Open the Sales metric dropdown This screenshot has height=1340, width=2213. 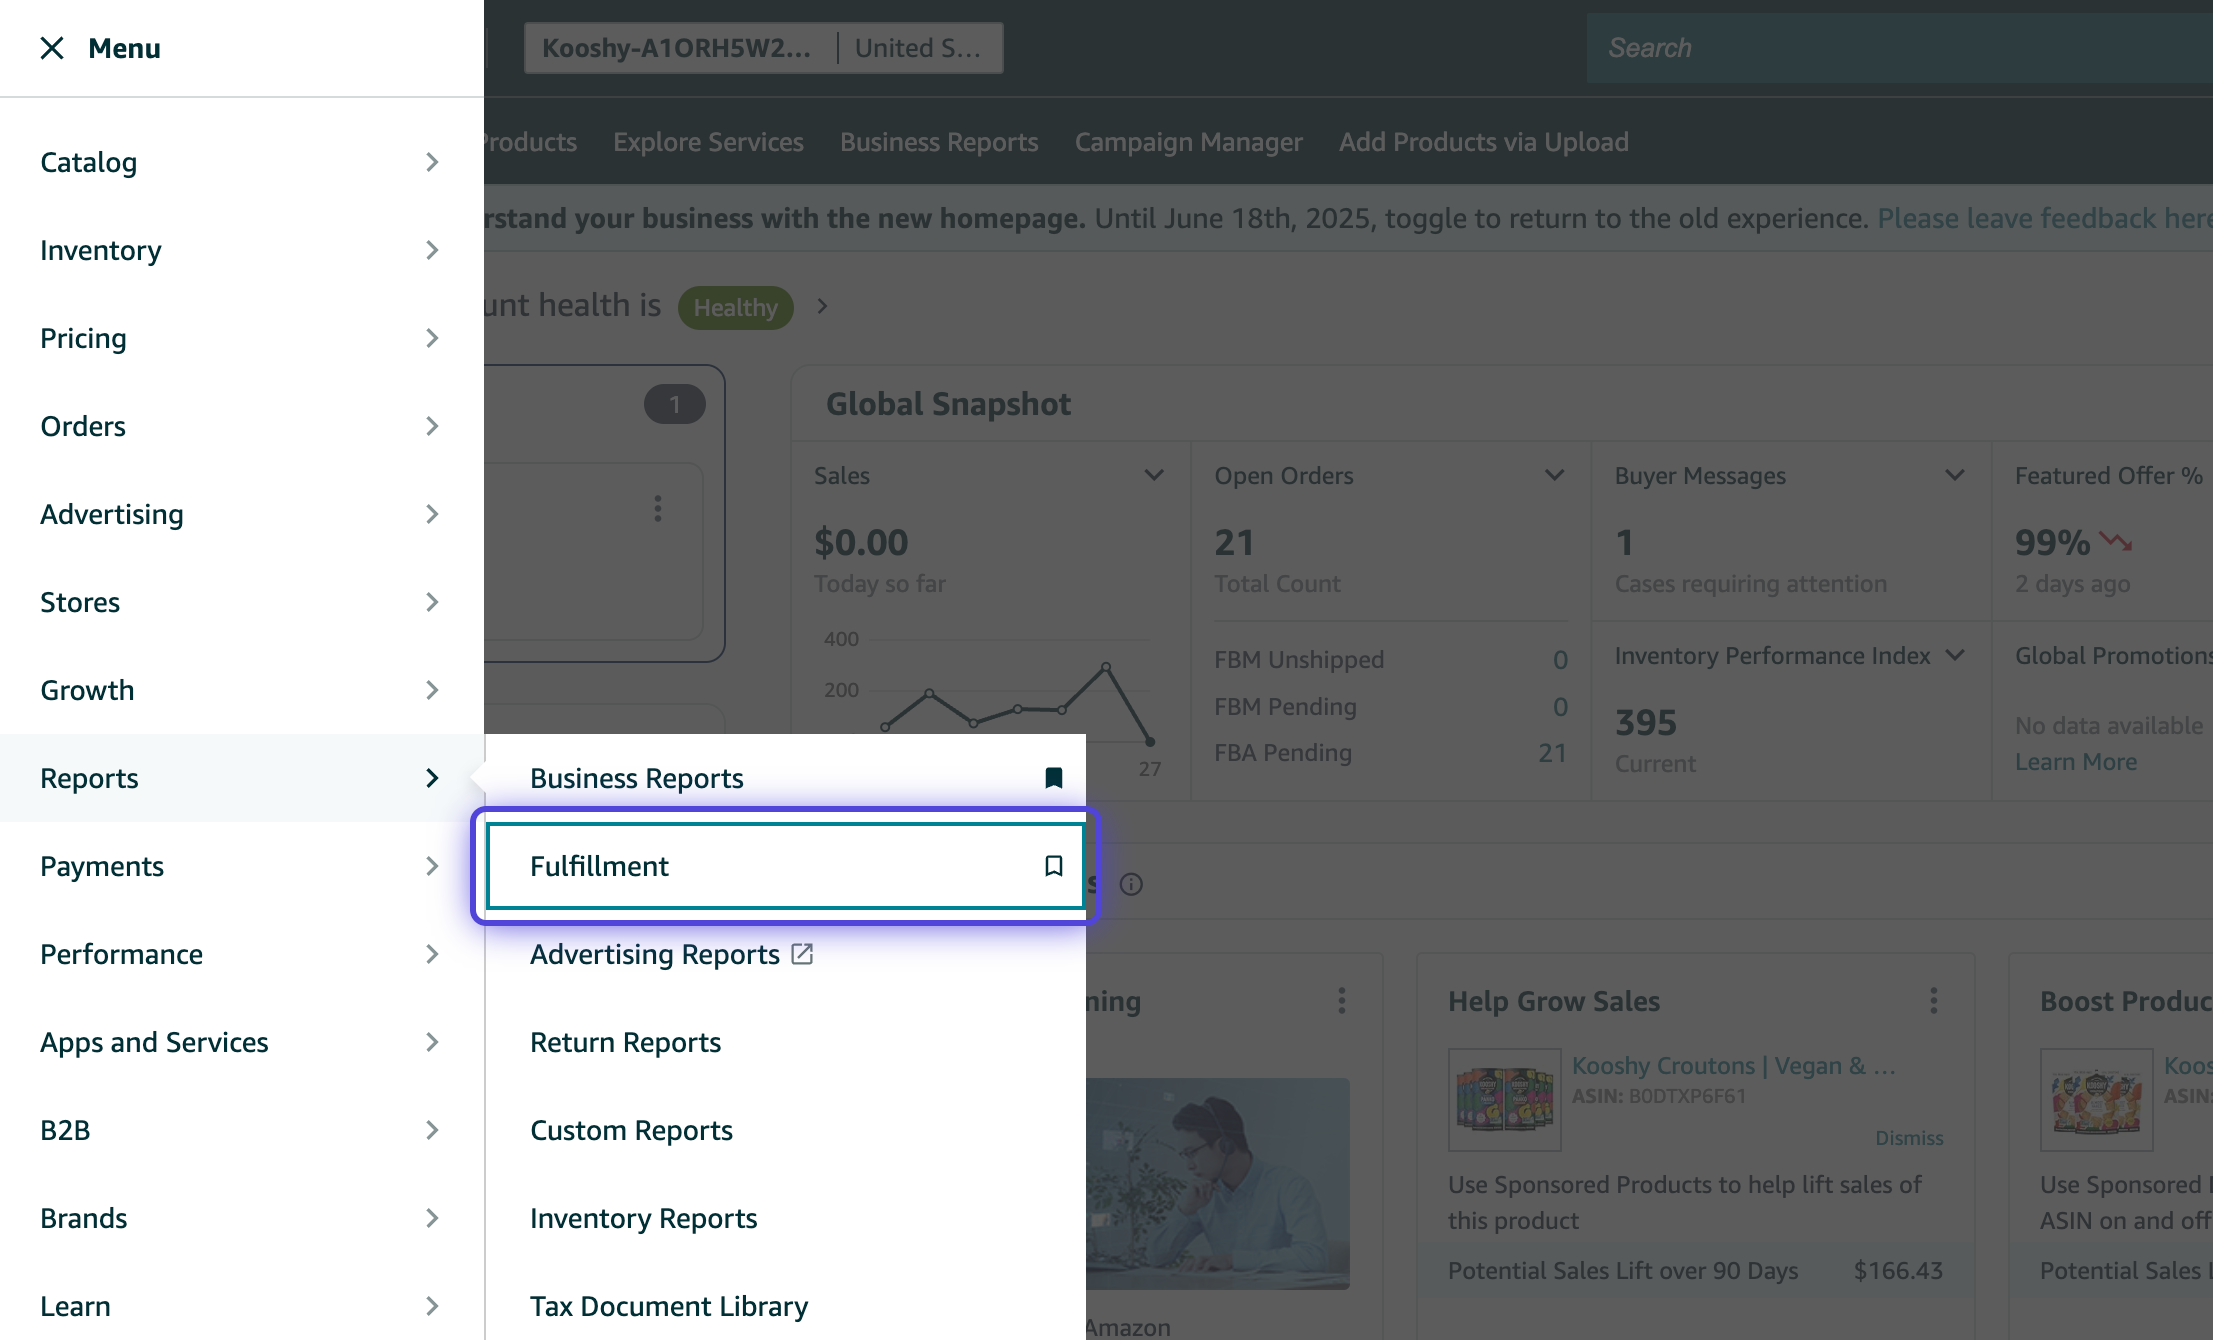pos(1154,476)
